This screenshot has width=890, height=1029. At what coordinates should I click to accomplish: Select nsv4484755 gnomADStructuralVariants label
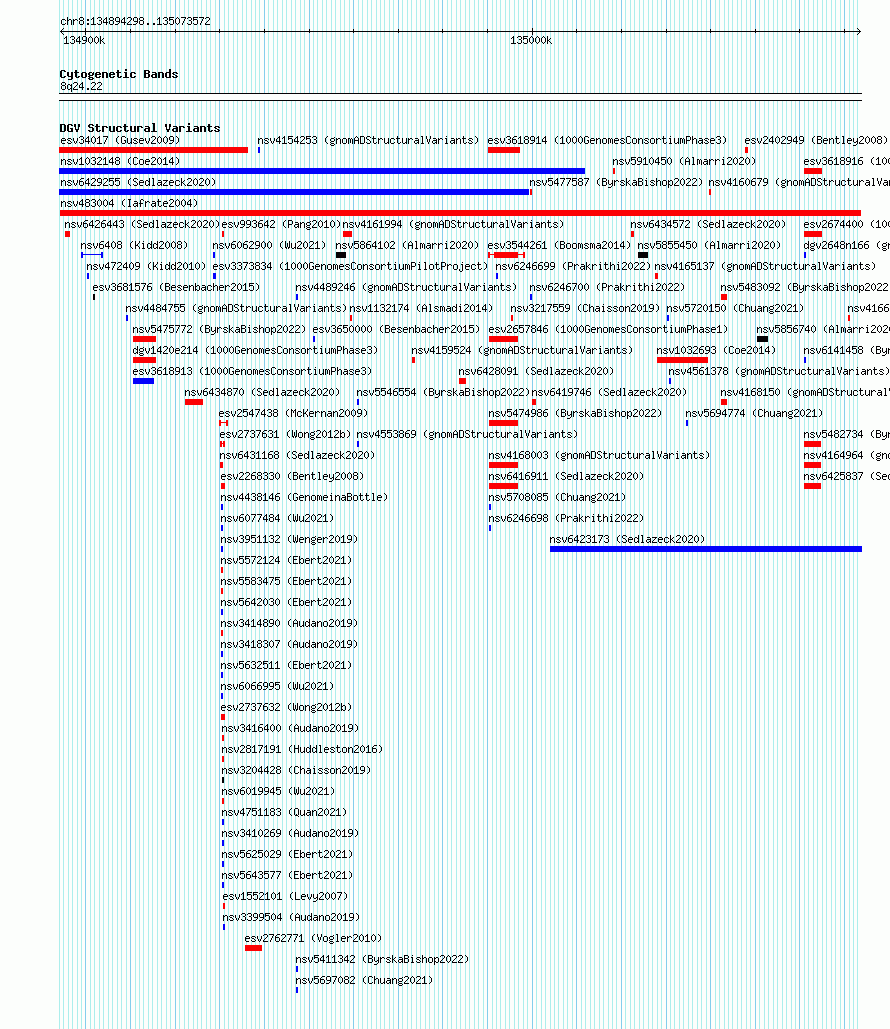coord(236,308)
